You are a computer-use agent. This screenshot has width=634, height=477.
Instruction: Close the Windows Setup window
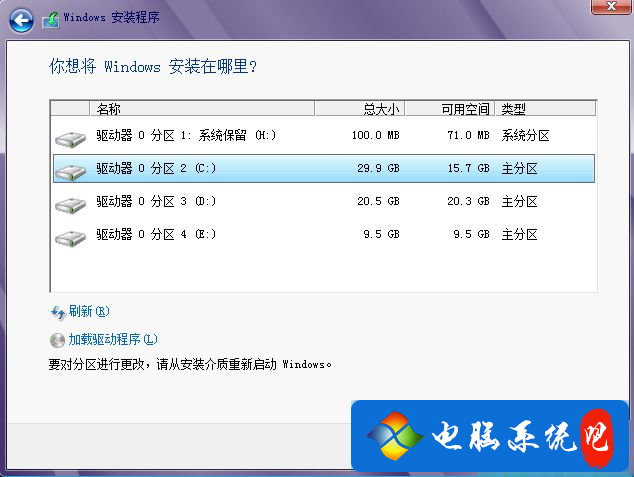pyautogui.click(x=611, y=6)
